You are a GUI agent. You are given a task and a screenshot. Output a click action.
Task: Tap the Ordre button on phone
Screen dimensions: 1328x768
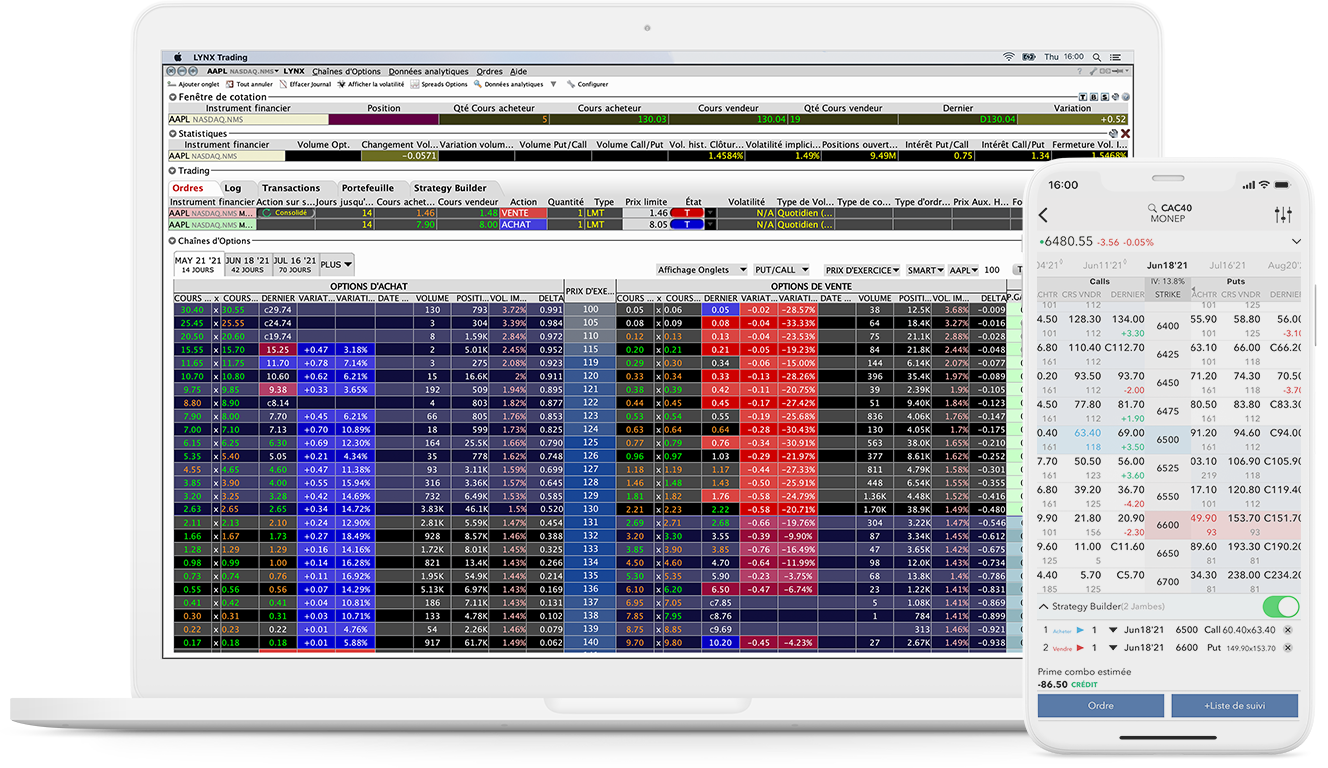coord(1101,706)
